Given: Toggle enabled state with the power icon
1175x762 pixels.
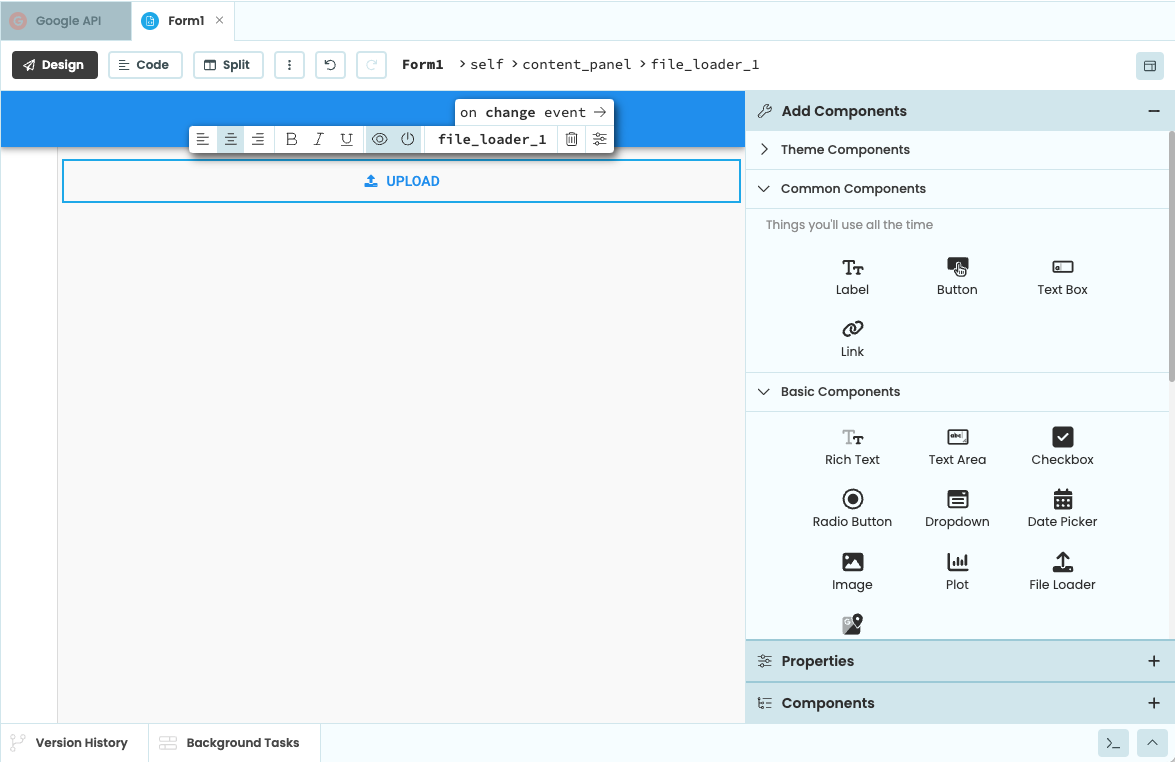Looking at the screenshot, I should [x=405, y=139].
